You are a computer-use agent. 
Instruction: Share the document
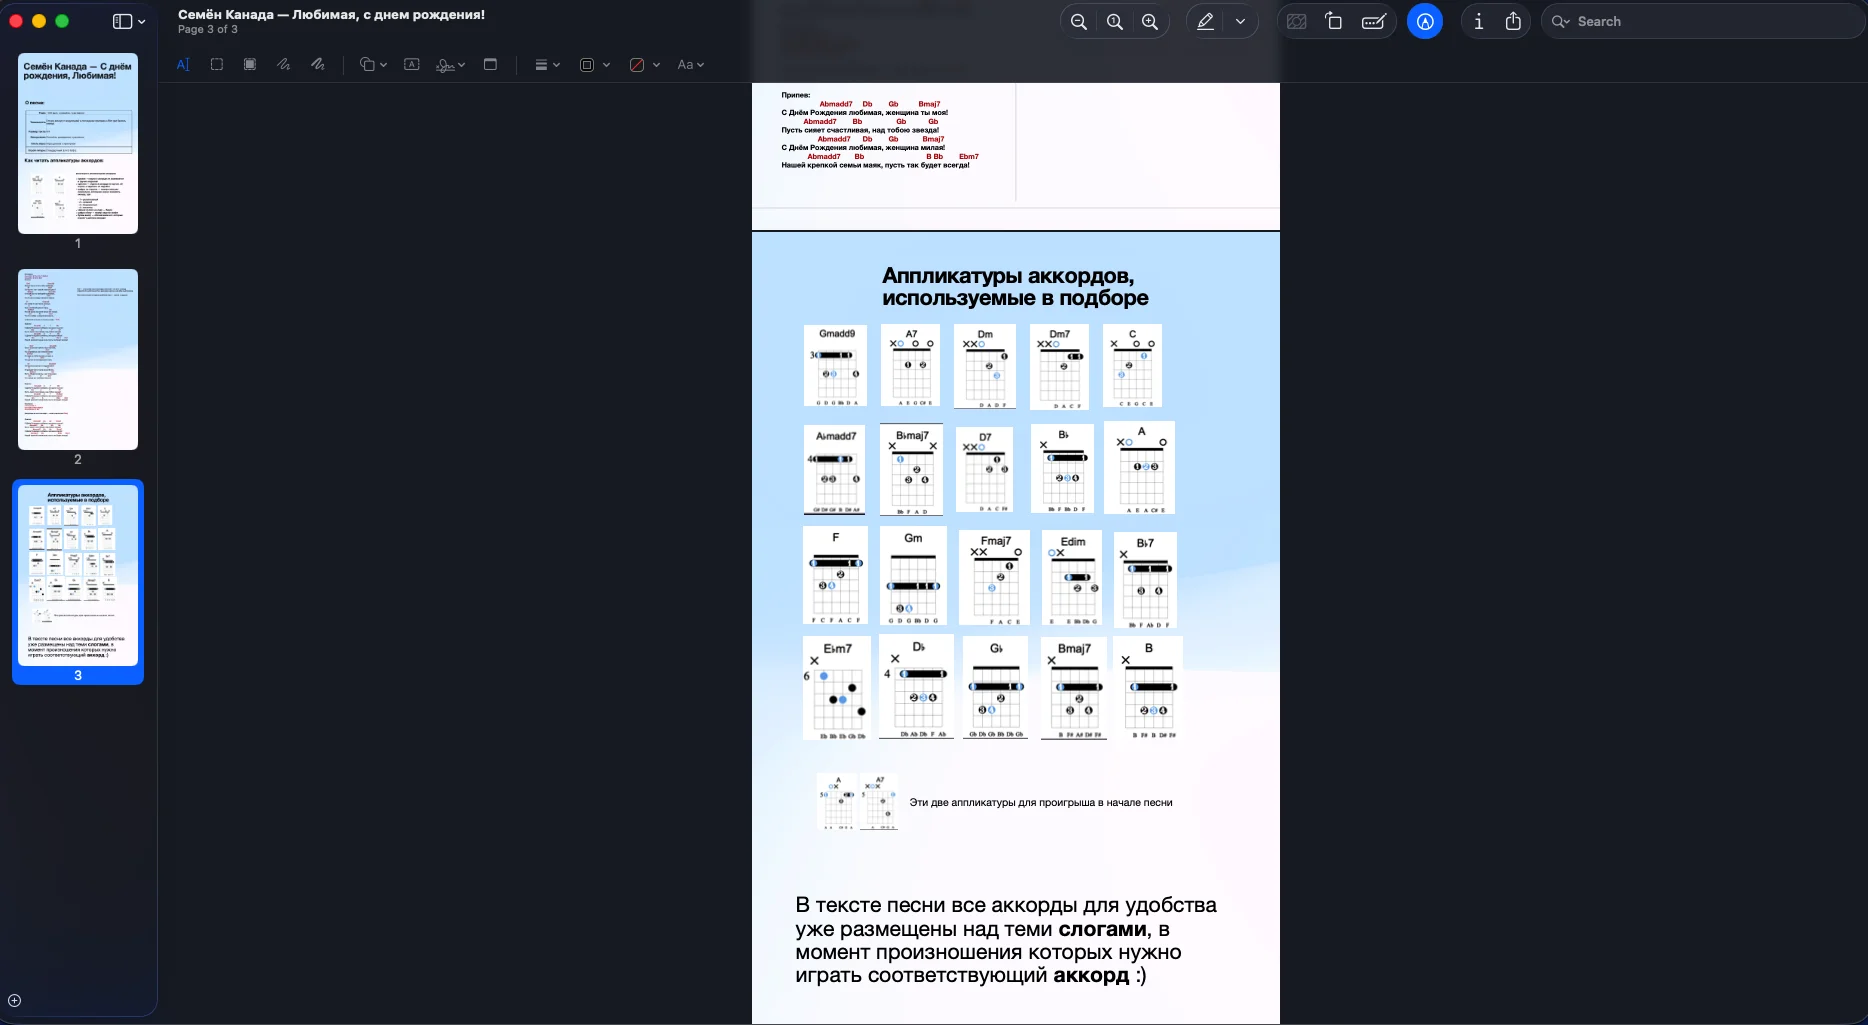(x=1514, y=21)
